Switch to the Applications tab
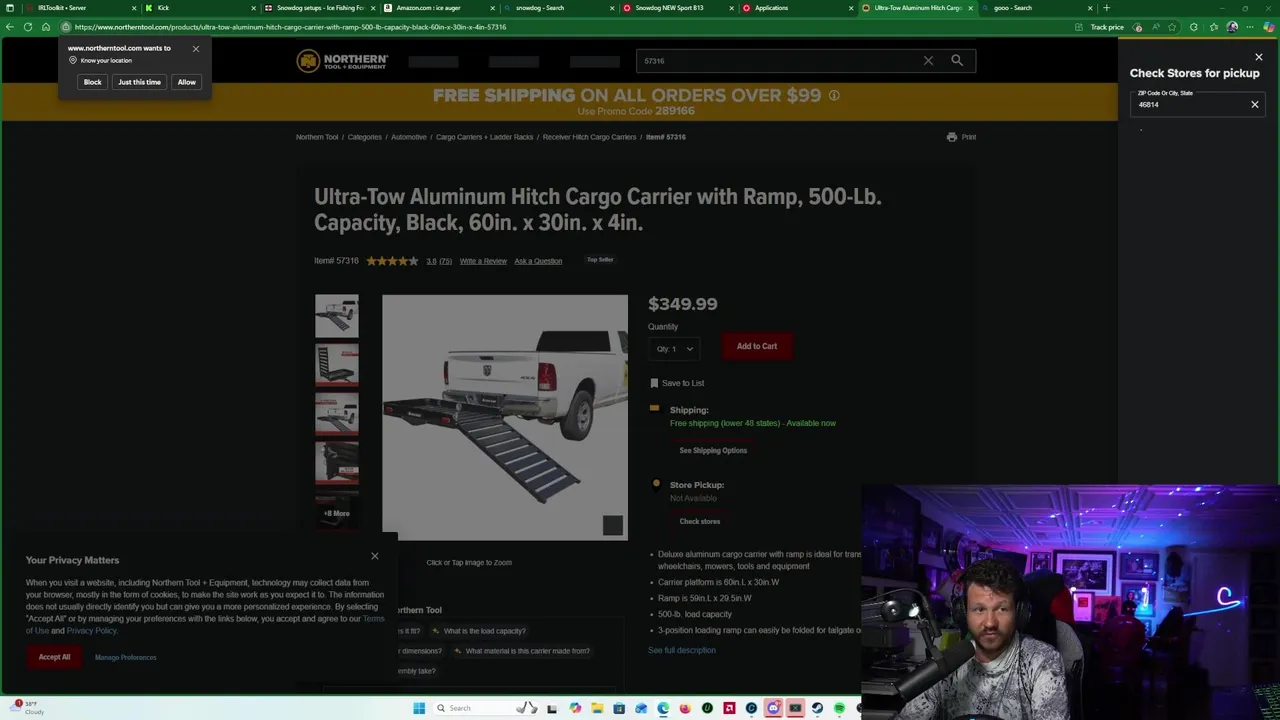This screenshot has height=720, width=1280. [798, 8]
